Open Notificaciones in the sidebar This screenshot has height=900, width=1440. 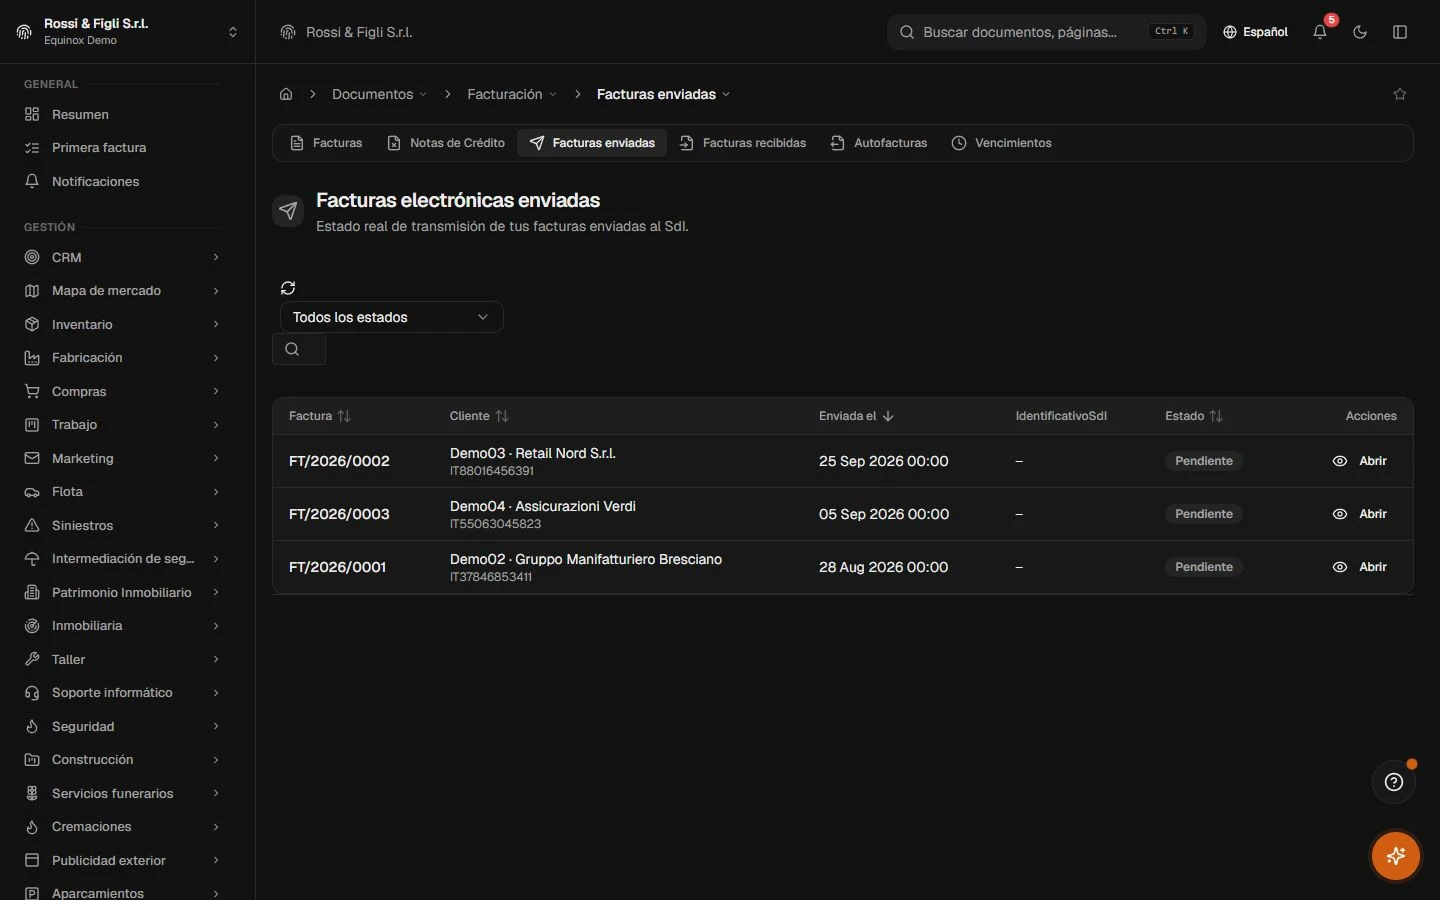122,181
